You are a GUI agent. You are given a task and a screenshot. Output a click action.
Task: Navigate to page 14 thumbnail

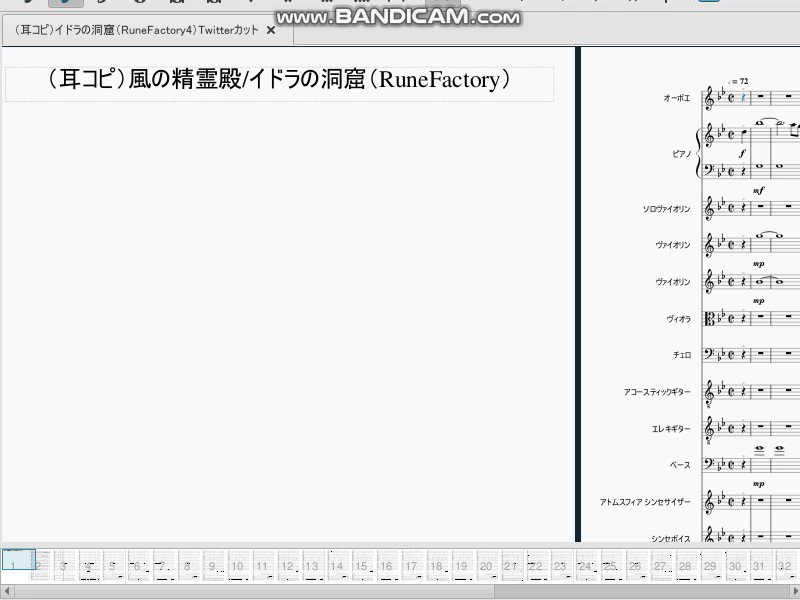pyautogui.click(x=337, y=565)
